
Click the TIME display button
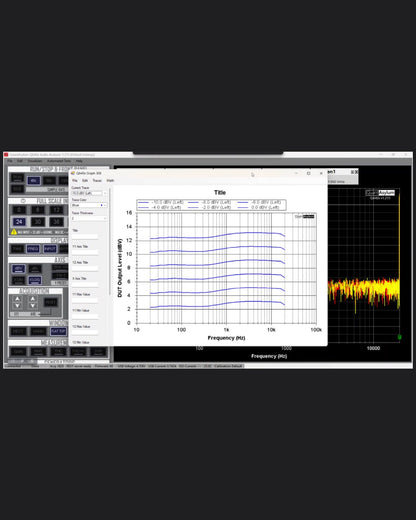click(17, 249)
